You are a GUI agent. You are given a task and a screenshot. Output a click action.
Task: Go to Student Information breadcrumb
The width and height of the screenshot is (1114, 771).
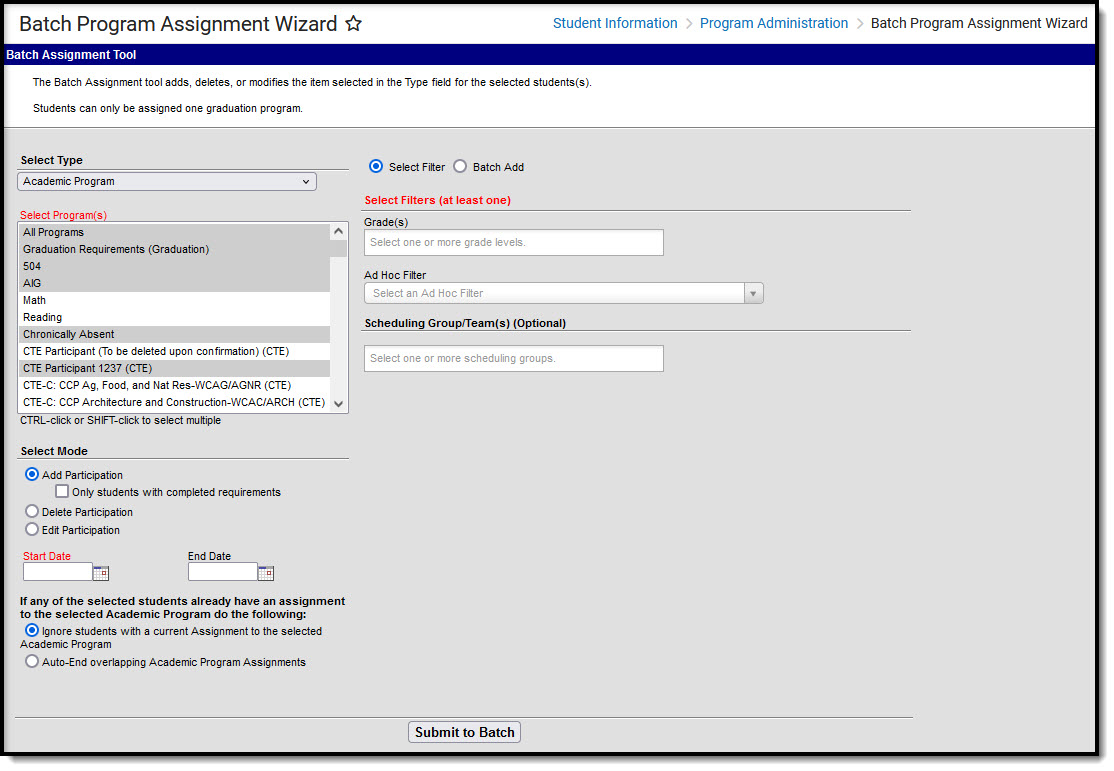point(615,23)
